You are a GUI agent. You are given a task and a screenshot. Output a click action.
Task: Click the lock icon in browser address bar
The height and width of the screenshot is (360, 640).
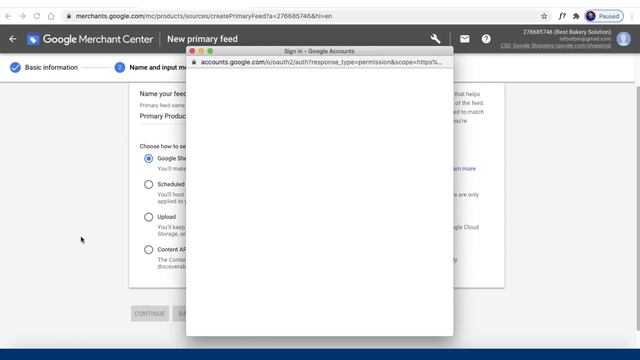(69, 16)
